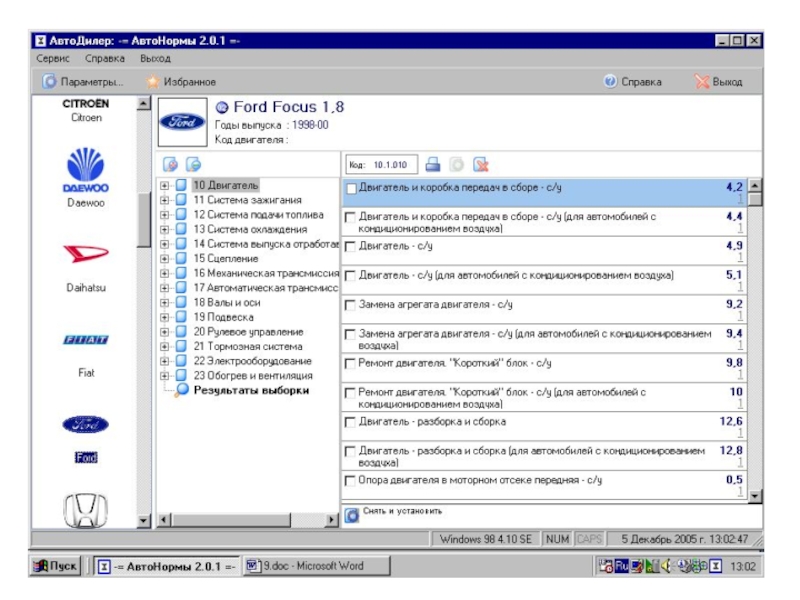Select 14 Система выпуска tree item
800x600 pixels.
coord(265,244)
